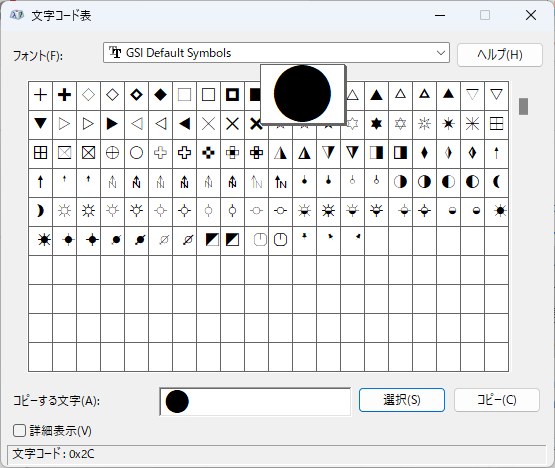The image size is (555, 468).
Task: Click the ヘルプ(H) help button
Action: pyautogui.click(x=500, y=55)
